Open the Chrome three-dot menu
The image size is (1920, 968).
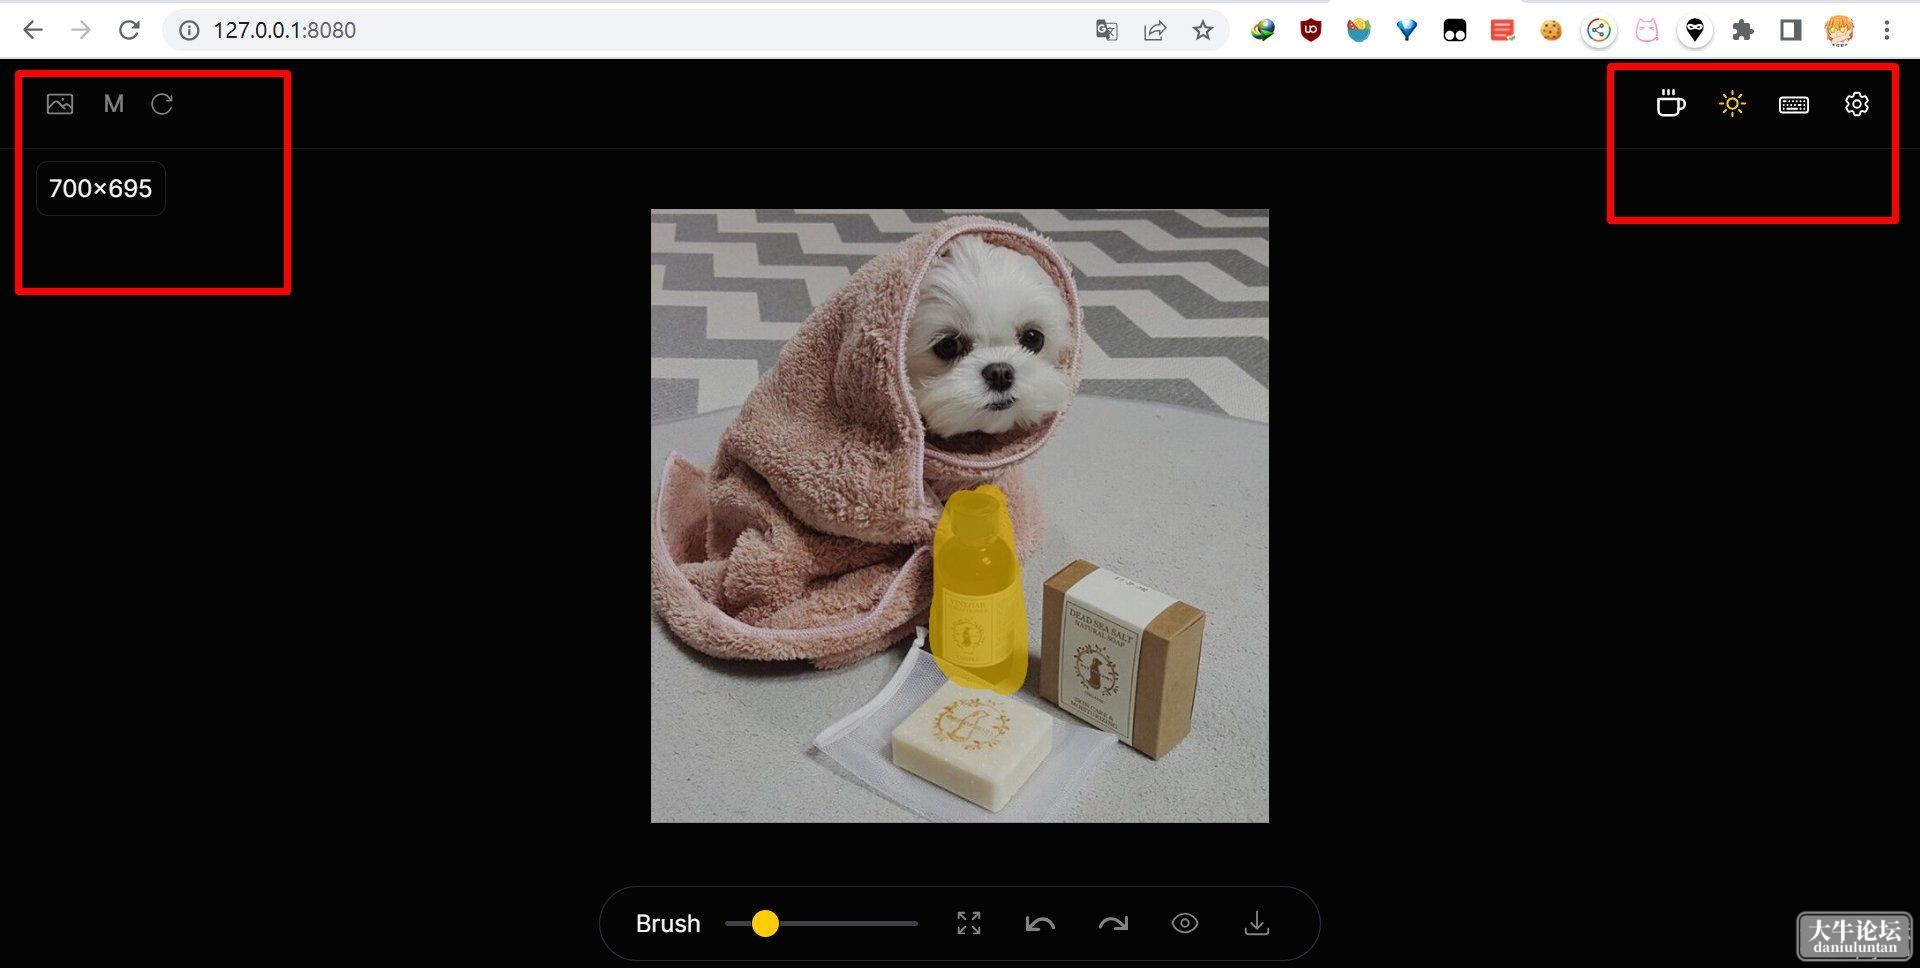click(1887, 30)
